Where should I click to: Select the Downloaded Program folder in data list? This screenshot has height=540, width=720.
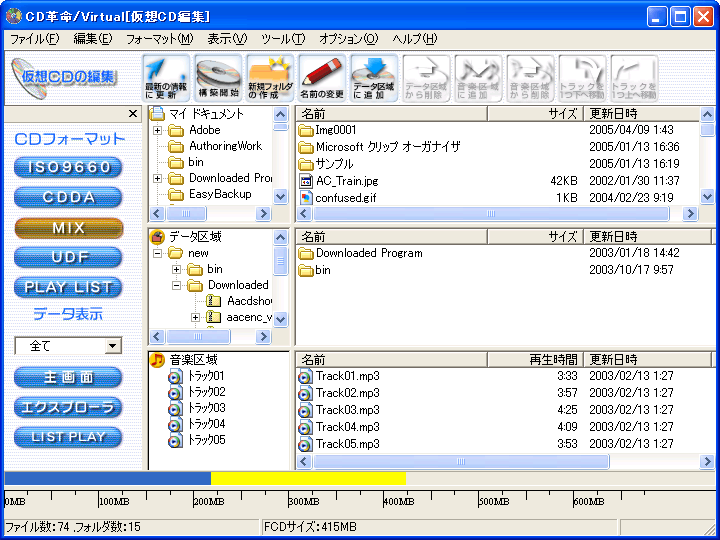coord(360,253)
